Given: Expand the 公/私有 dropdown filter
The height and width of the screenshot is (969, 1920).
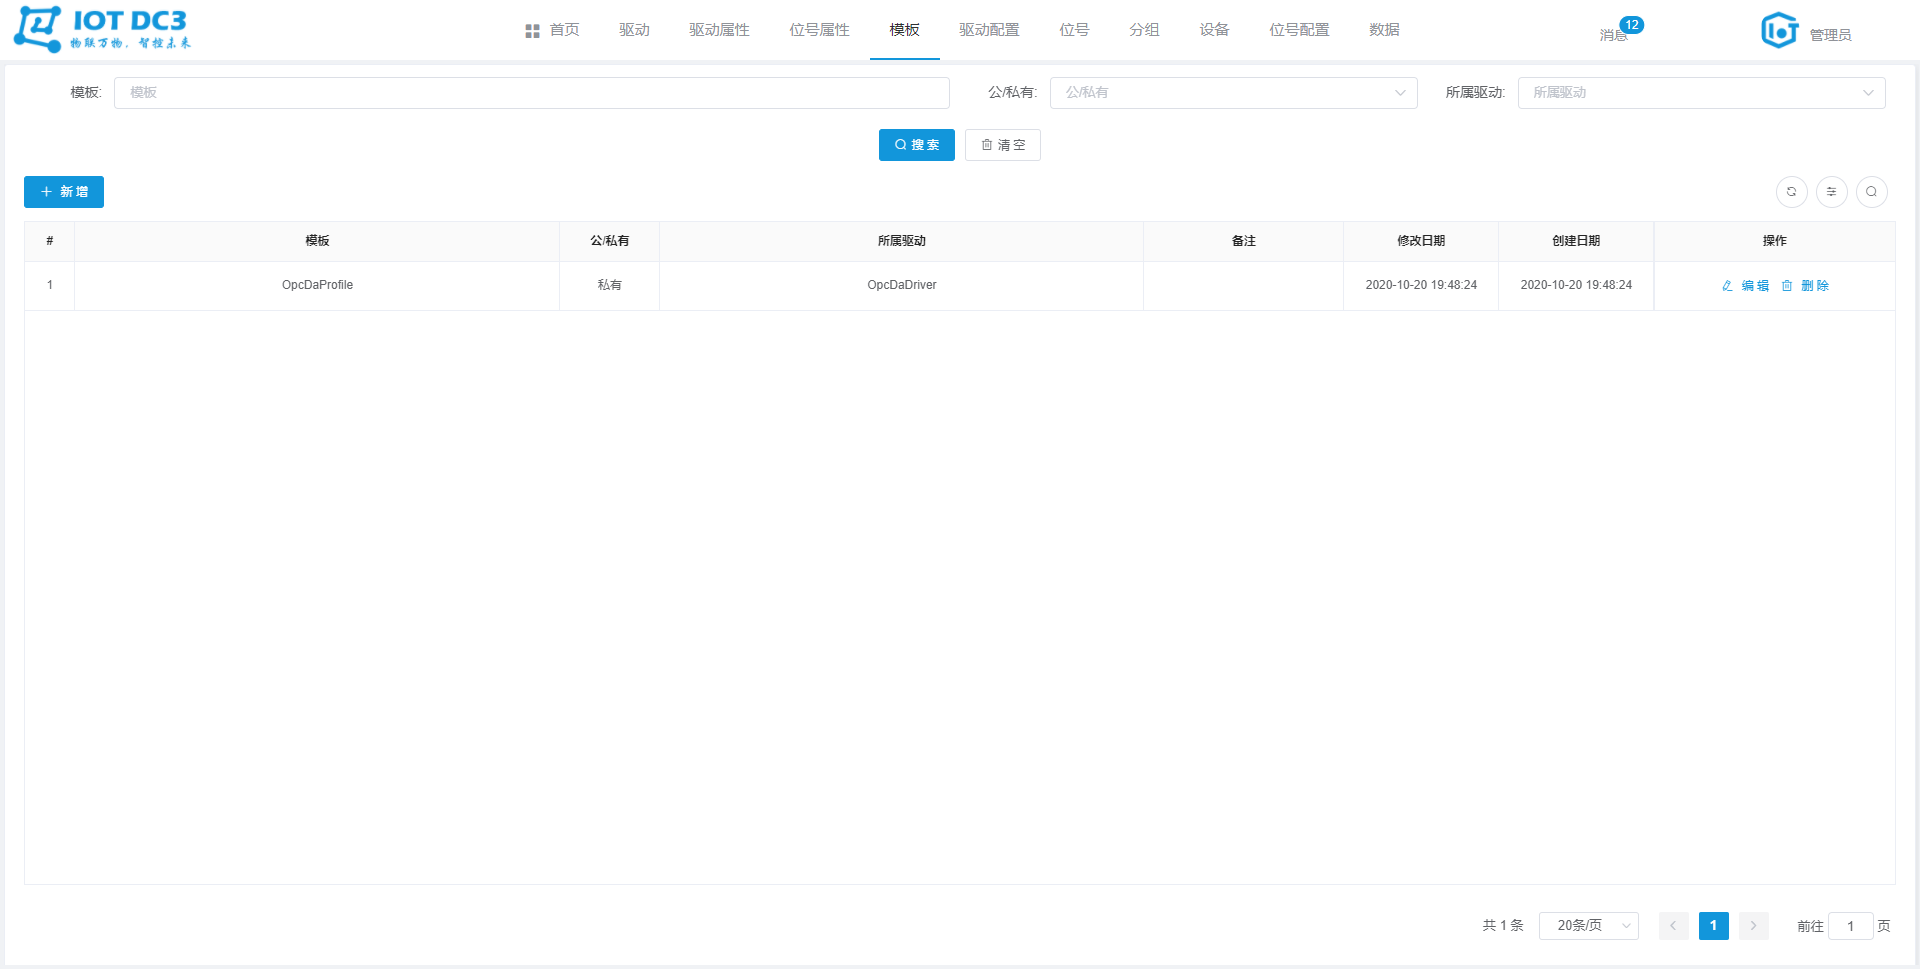Looking at the screenshot, I should coord(1233,93).
